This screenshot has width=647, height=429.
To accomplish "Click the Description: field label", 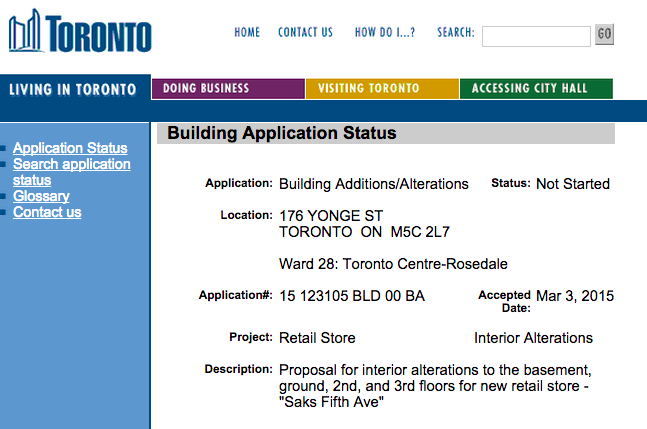I will click(238, 369).
